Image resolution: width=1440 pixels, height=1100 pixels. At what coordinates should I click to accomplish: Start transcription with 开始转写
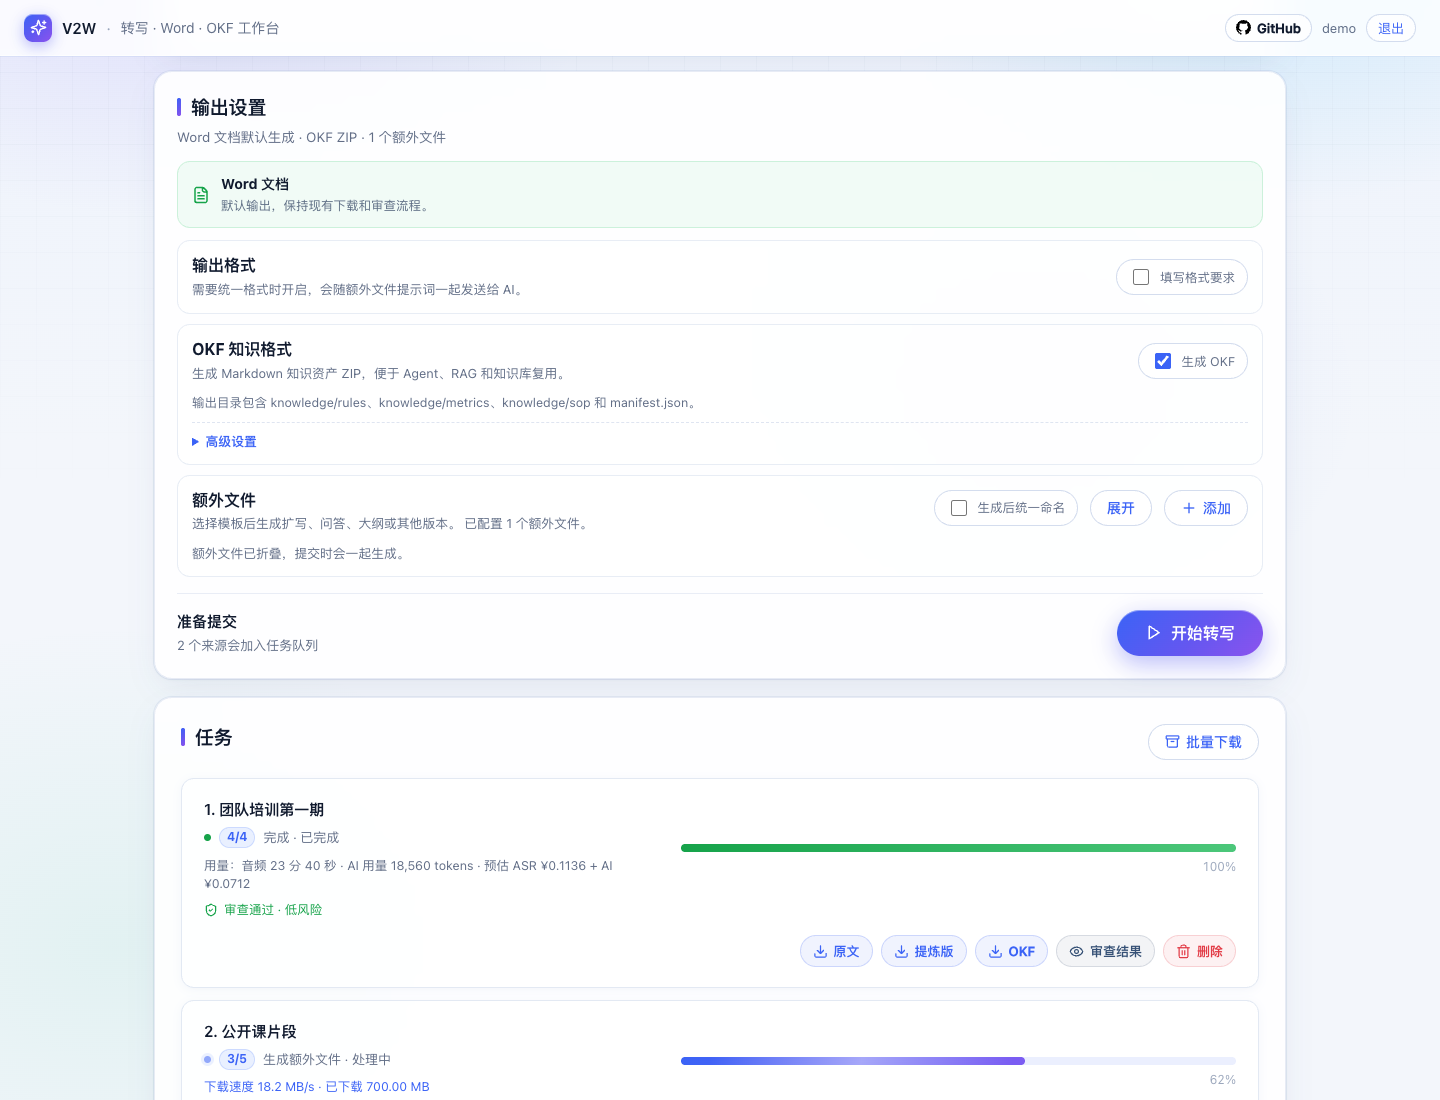1189,633
